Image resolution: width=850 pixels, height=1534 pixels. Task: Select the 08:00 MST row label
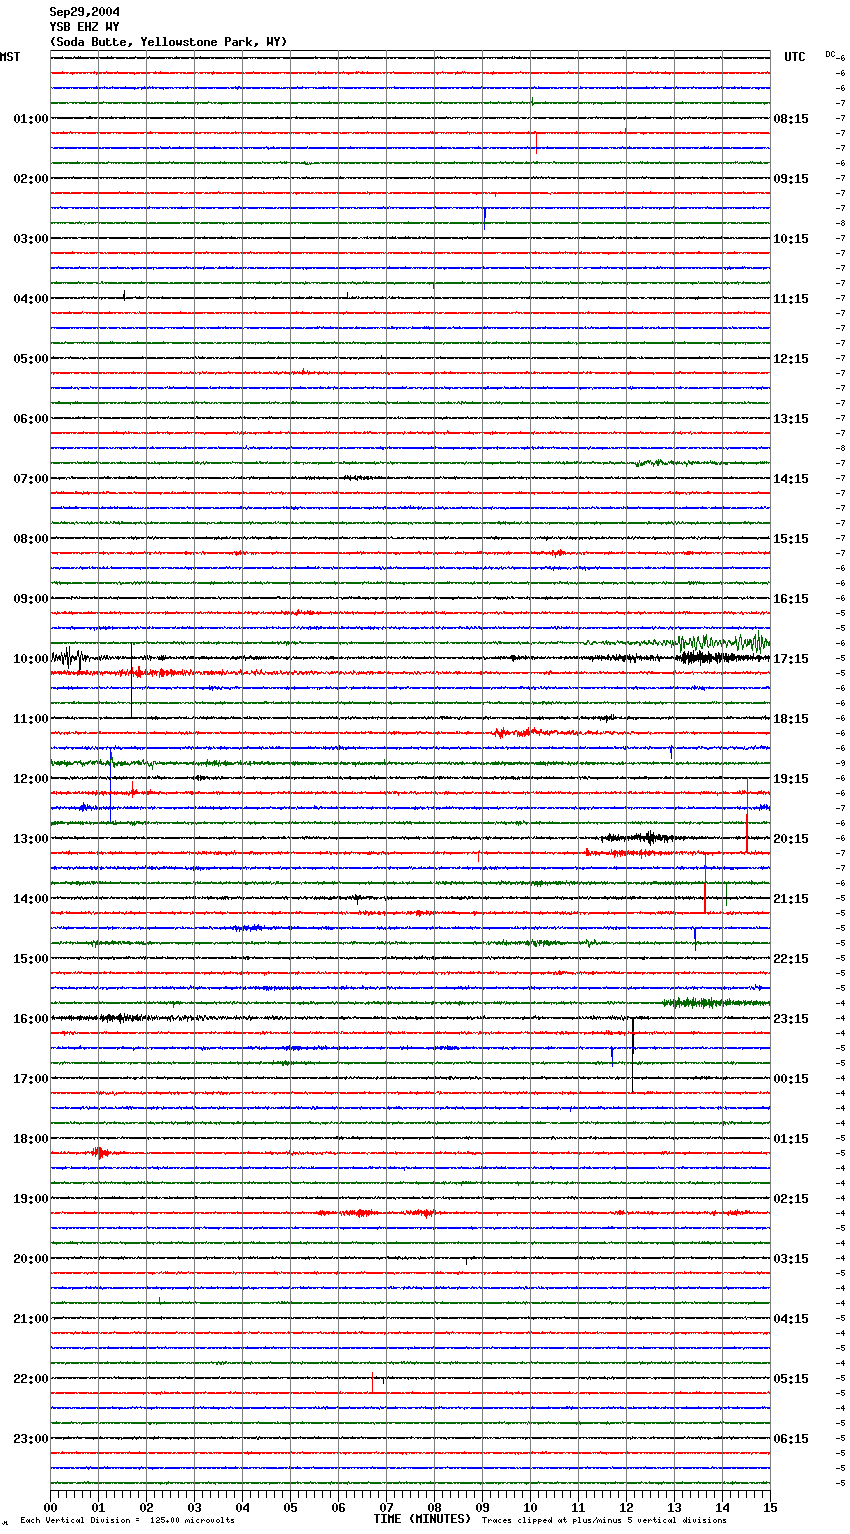[31, 539]
